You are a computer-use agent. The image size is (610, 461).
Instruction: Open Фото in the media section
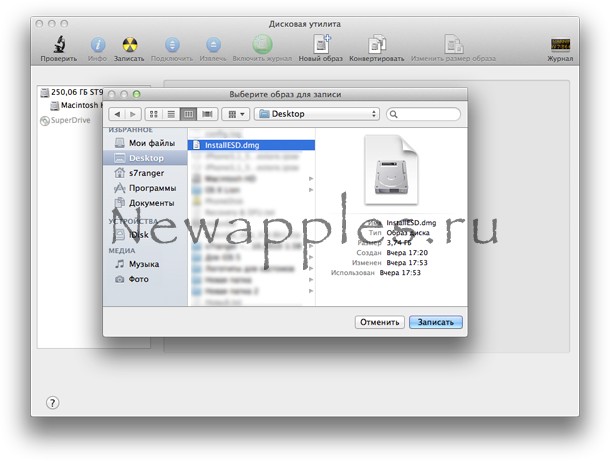[145, 279]
